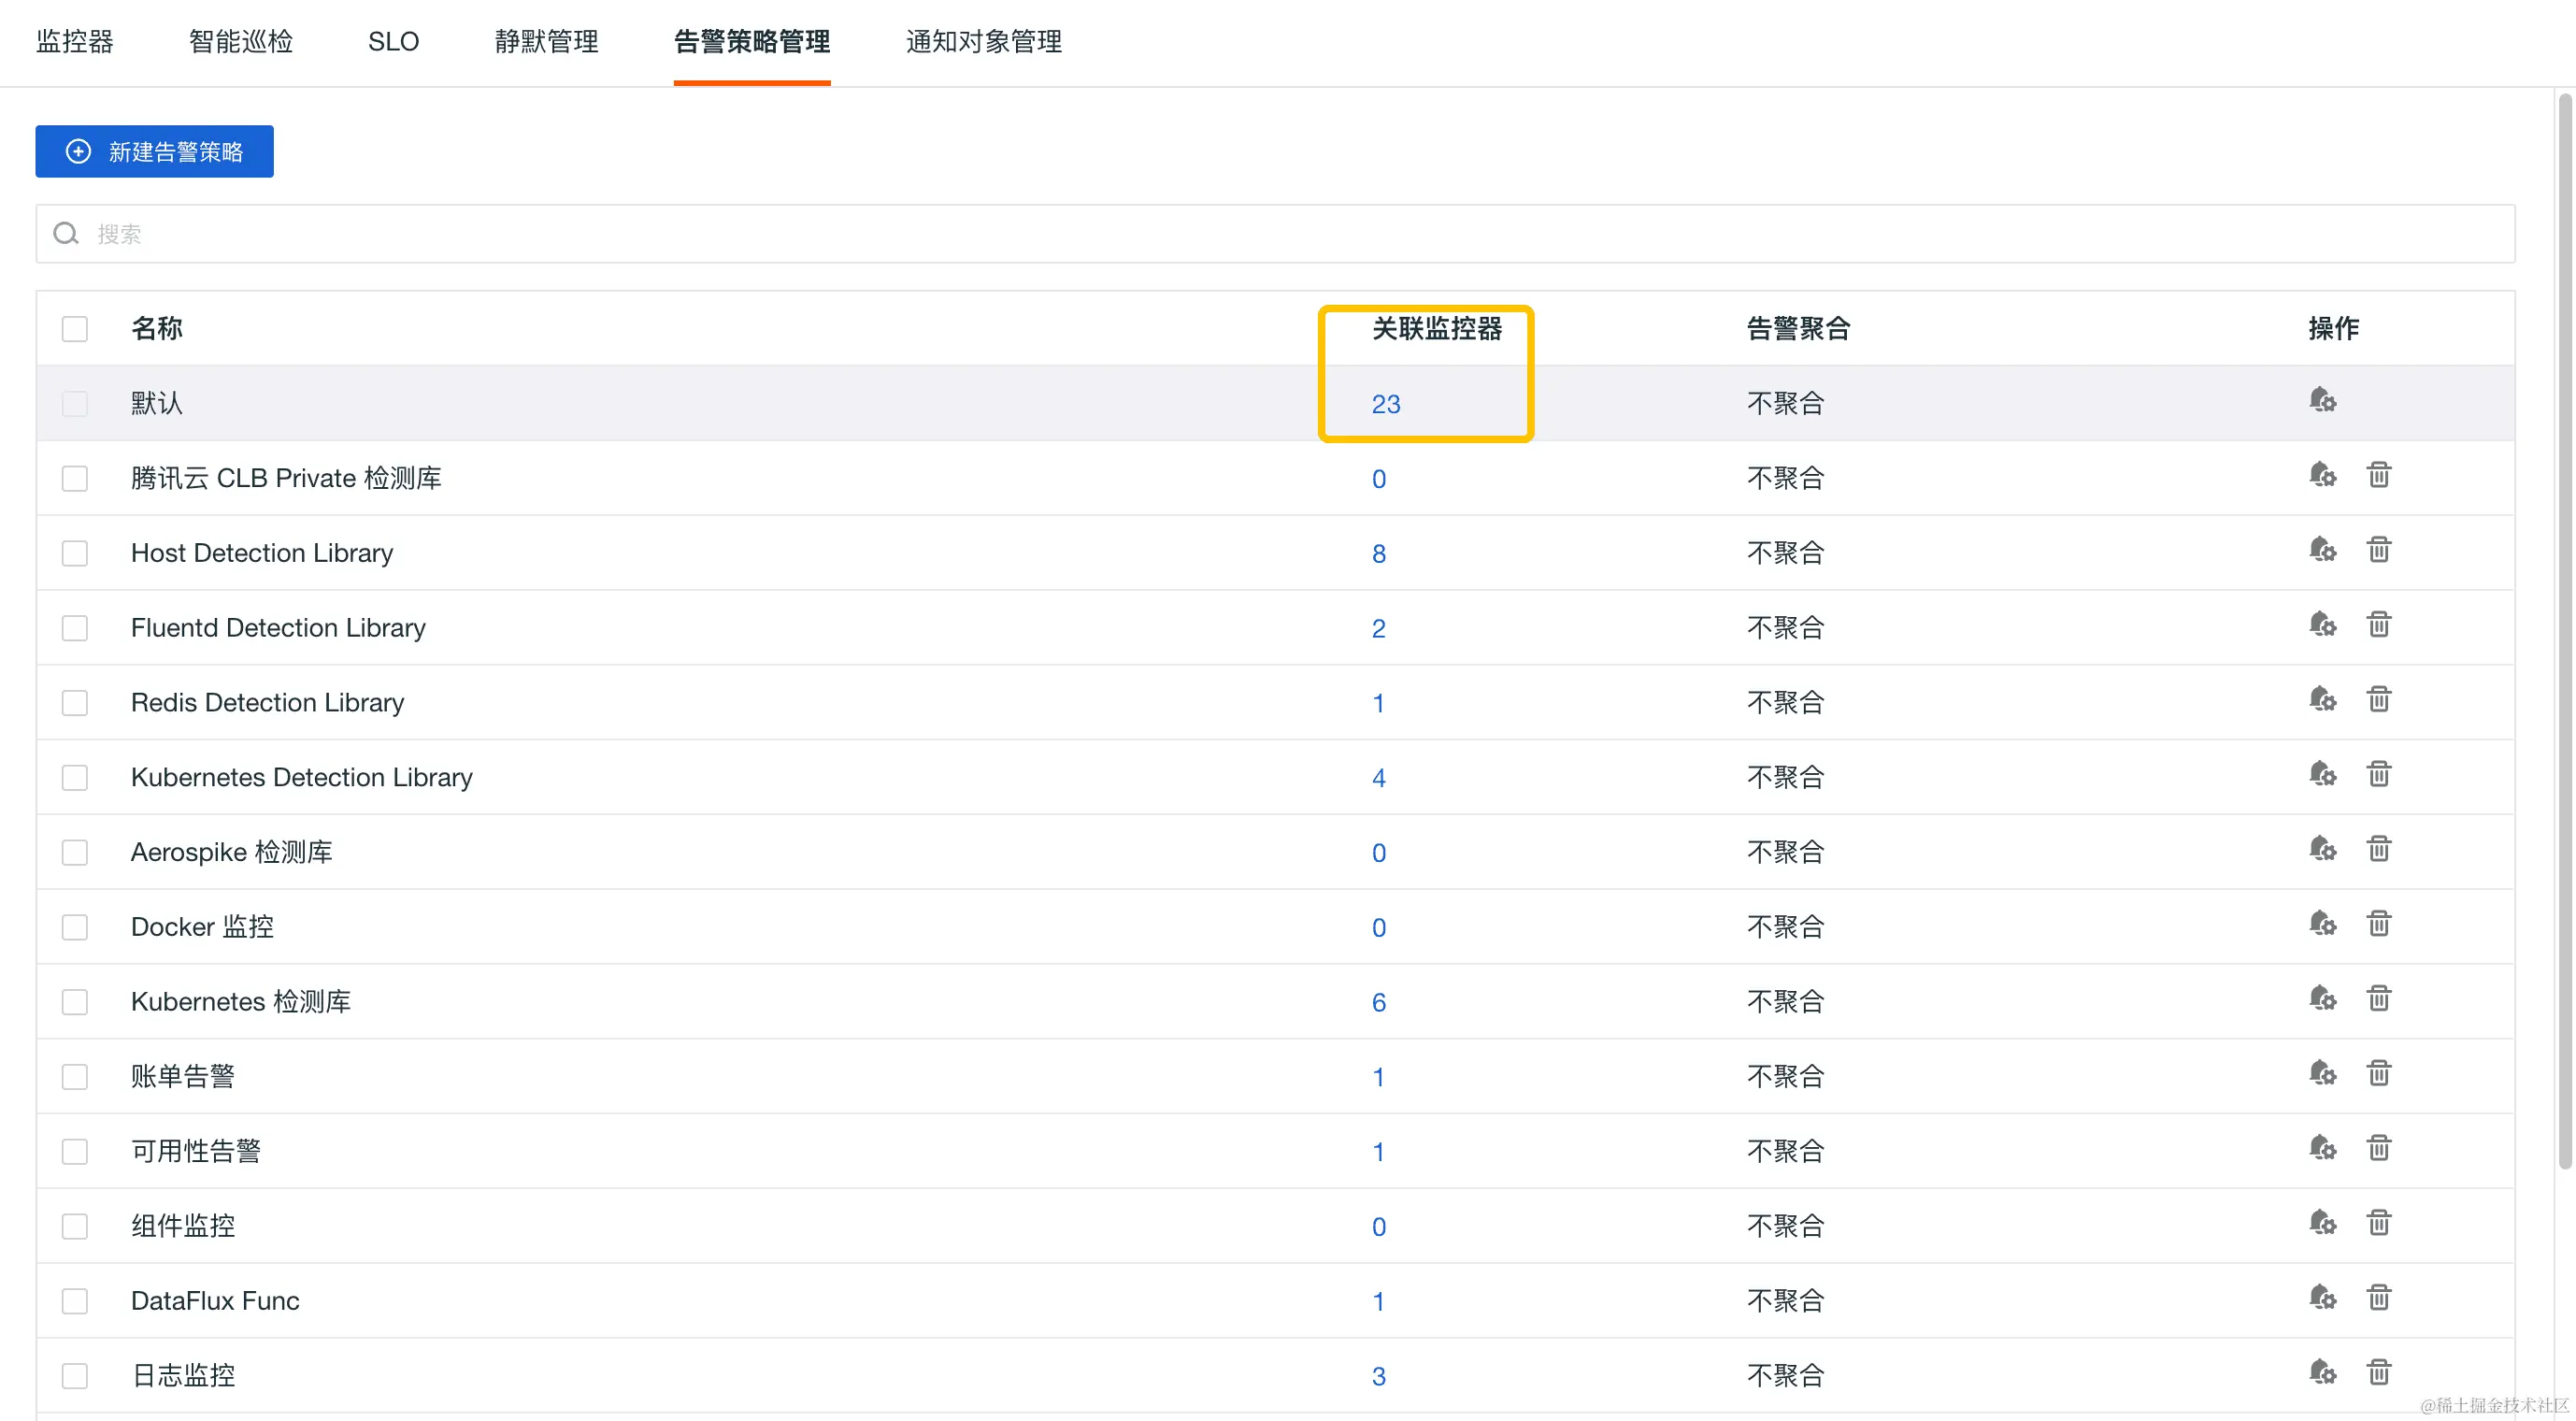Go to 通知对象管理 tab

(983, 41)
